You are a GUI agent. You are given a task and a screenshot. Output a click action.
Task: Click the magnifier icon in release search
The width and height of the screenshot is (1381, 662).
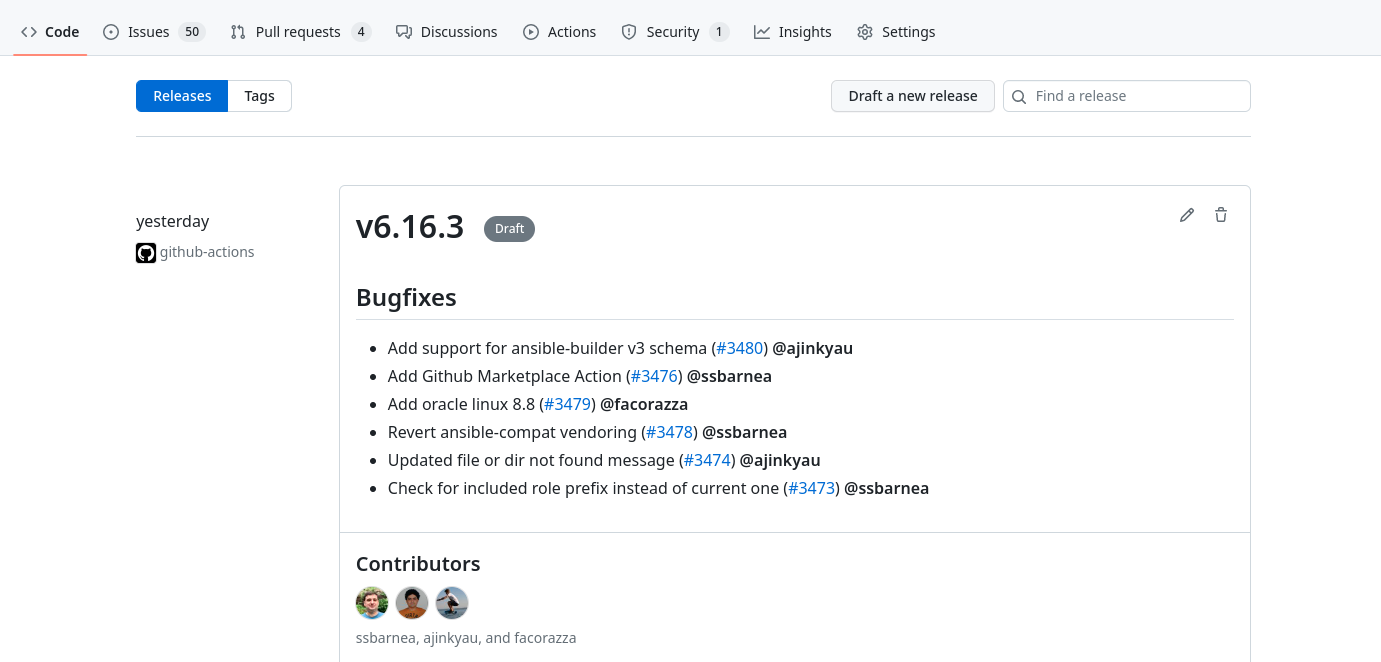tap(1019, 97)
